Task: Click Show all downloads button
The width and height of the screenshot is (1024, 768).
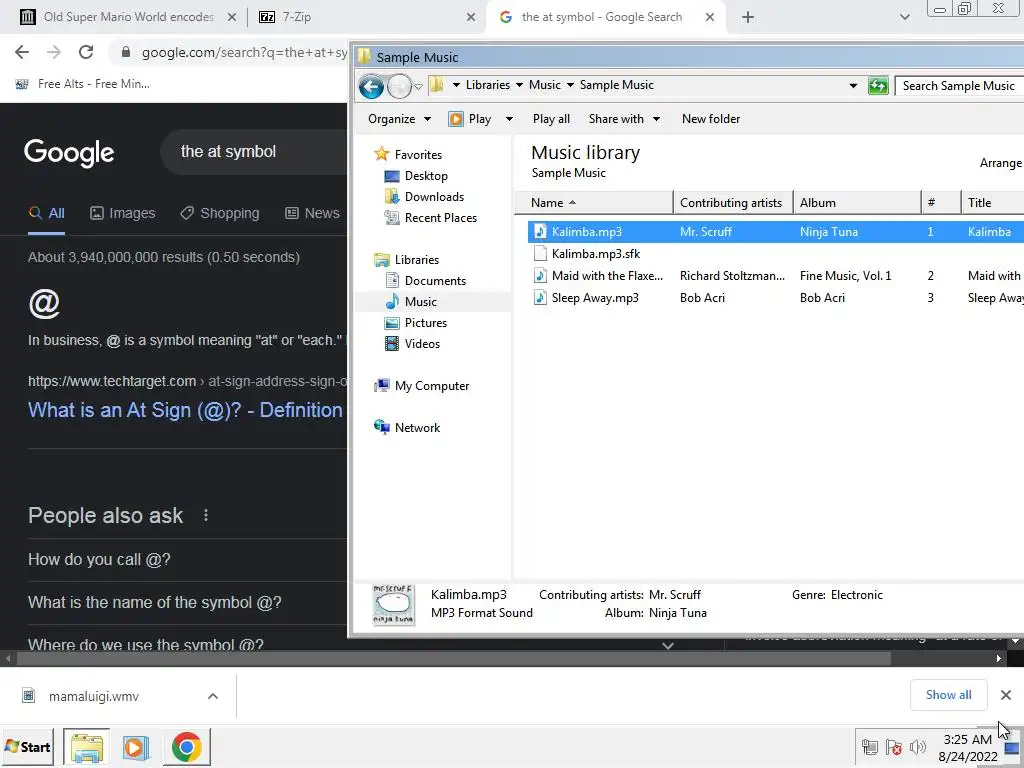Action: [948, 695]
